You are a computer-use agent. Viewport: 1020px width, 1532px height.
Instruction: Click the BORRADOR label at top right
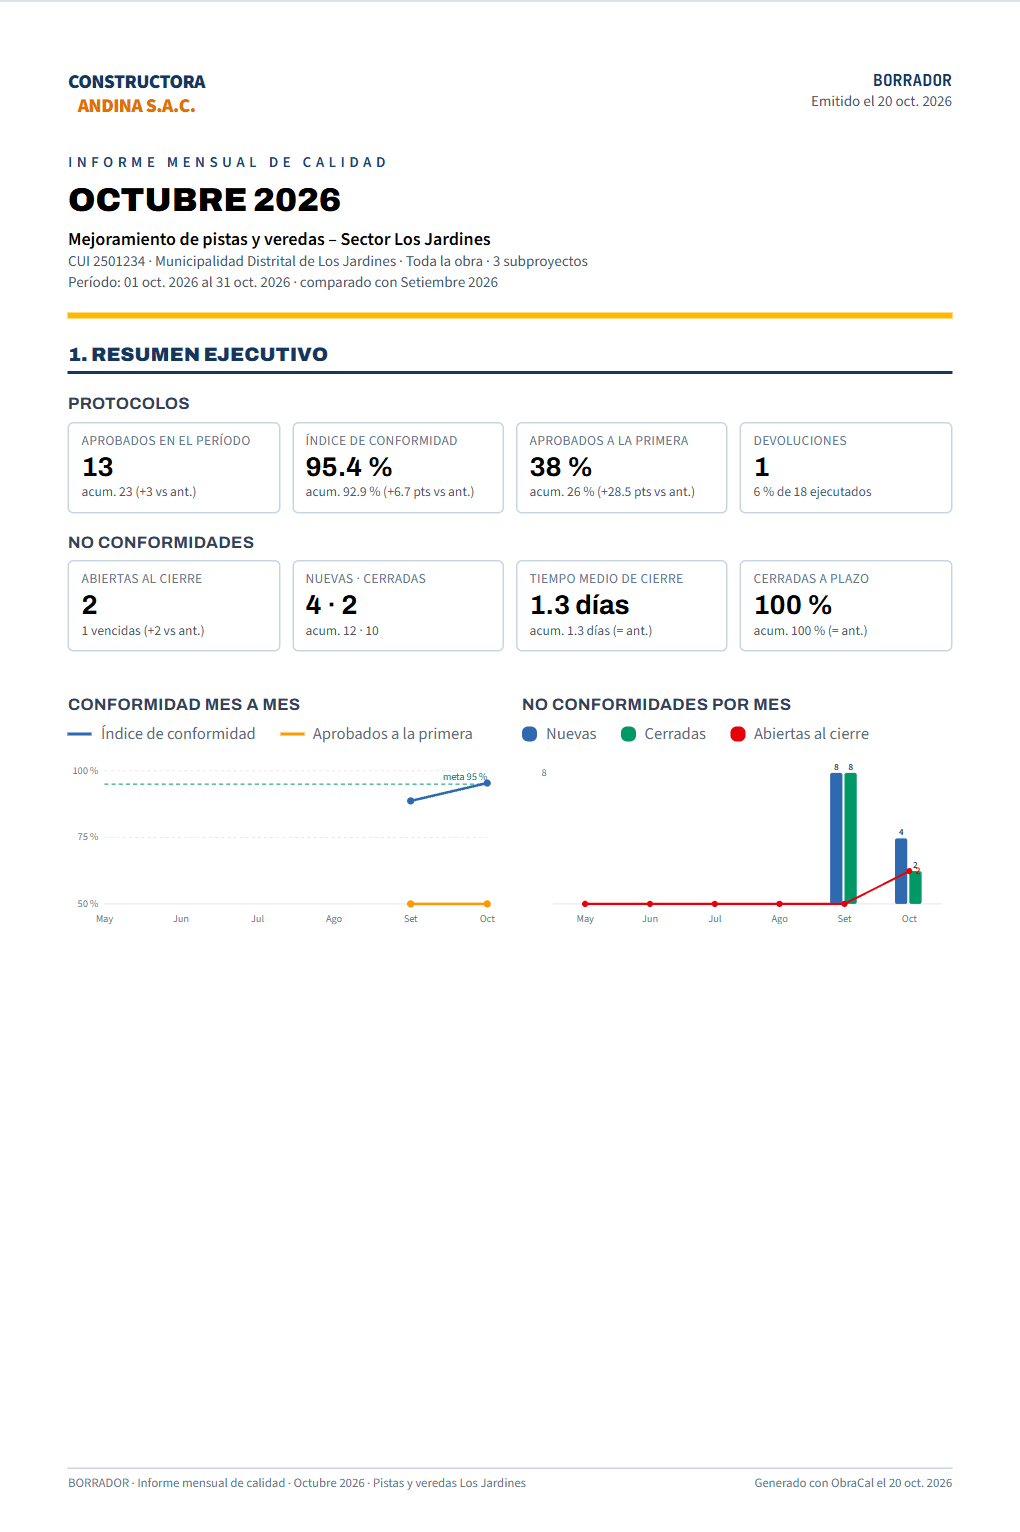[x=912, y=80]
